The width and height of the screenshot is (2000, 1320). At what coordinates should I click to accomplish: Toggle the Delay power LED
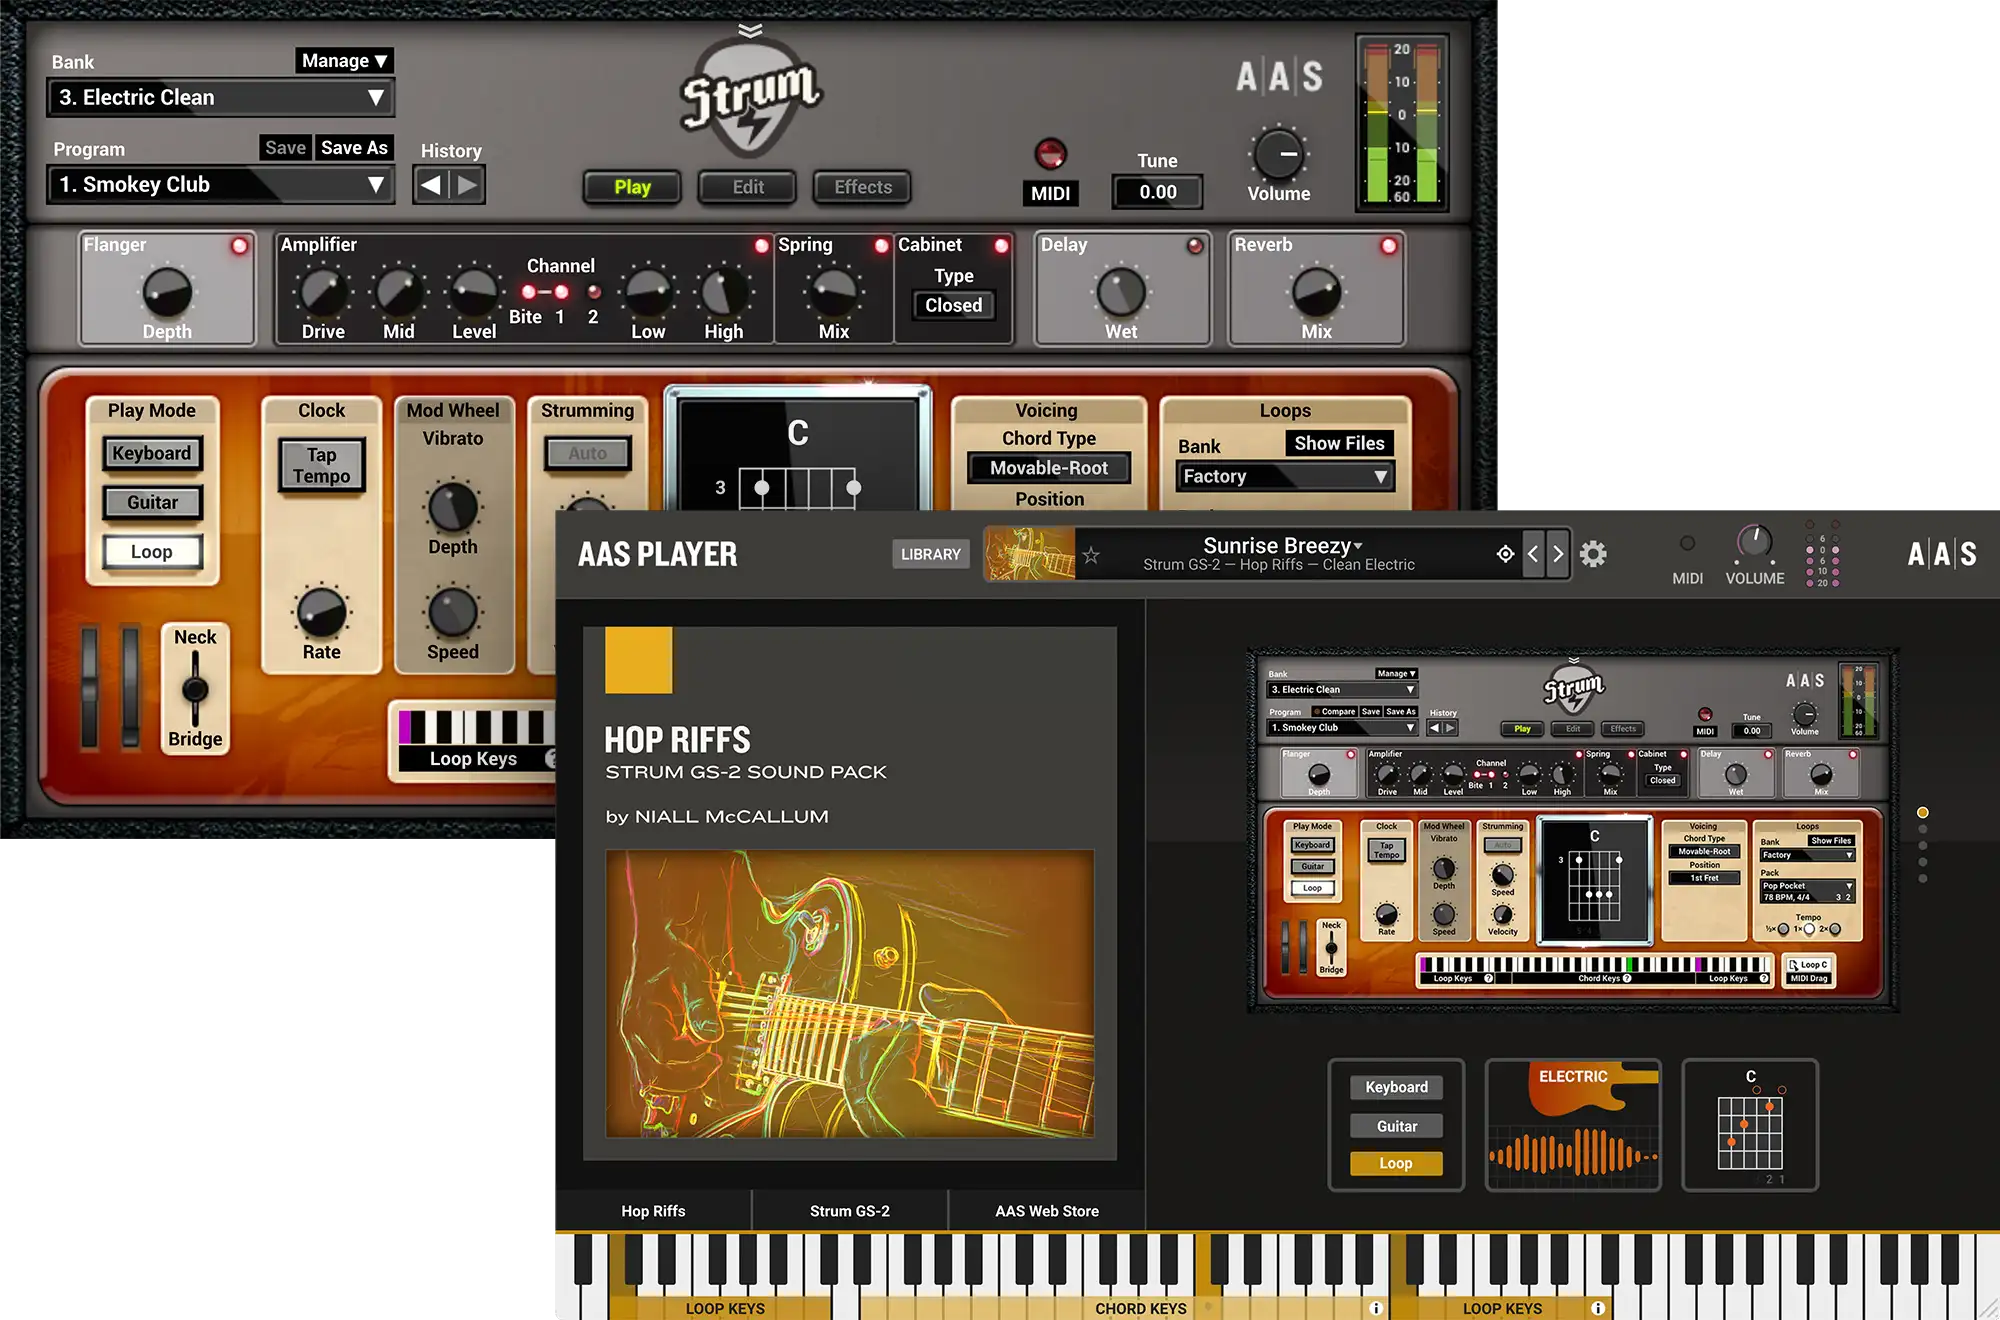(x=1195, y=246)
